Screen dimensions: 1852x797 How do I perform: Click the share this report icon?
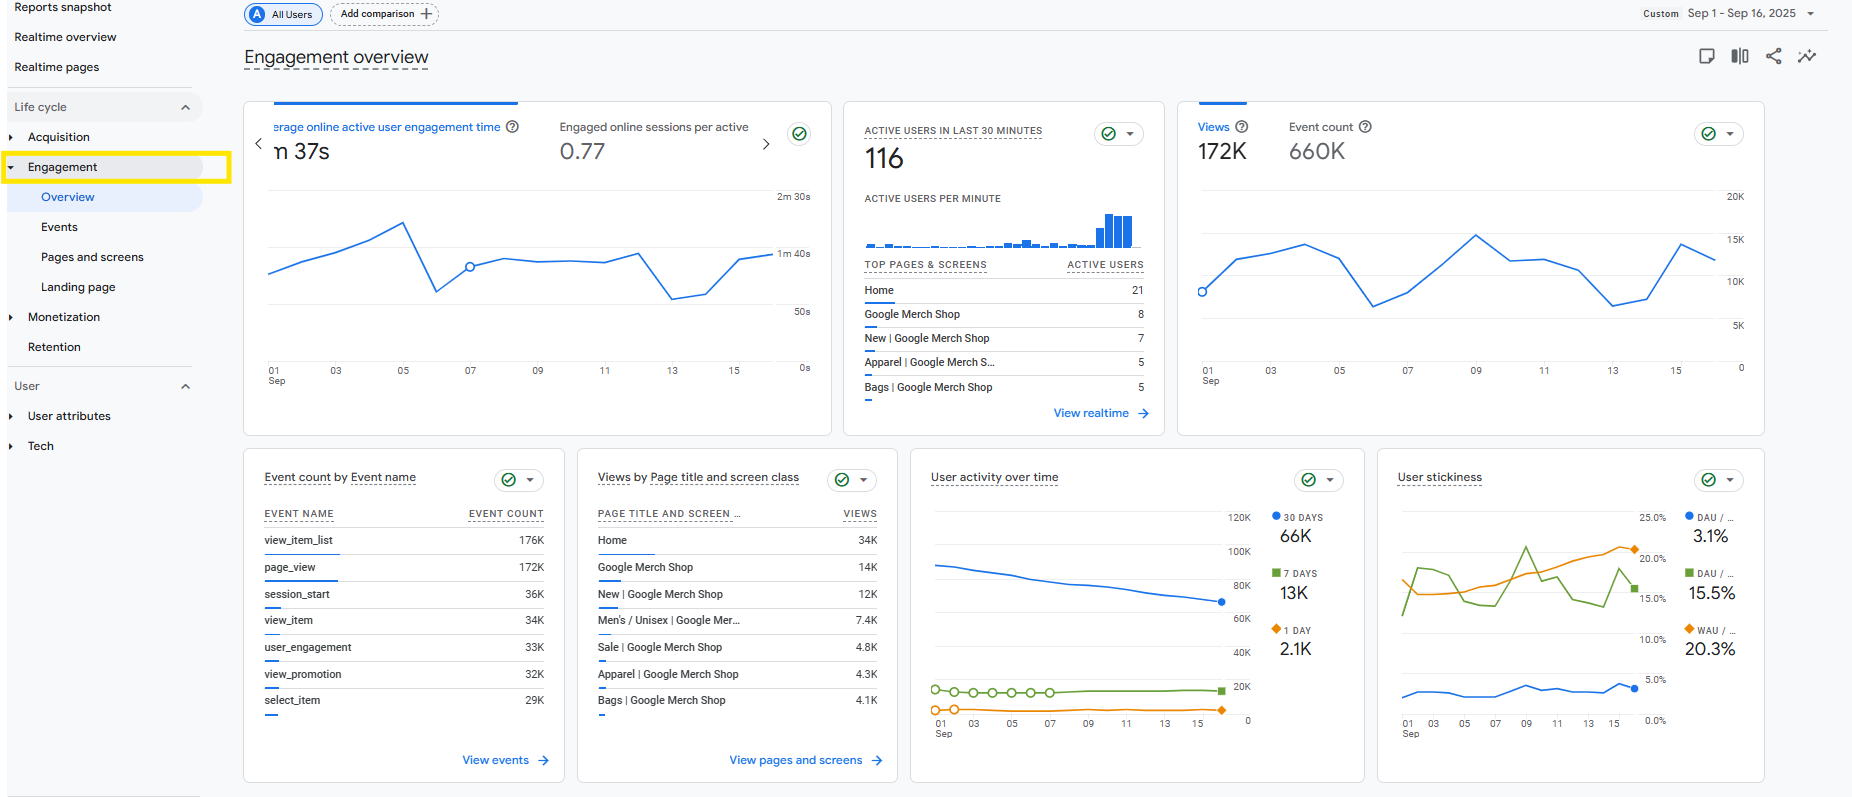pyautogui.click(x=1773, y=56)
